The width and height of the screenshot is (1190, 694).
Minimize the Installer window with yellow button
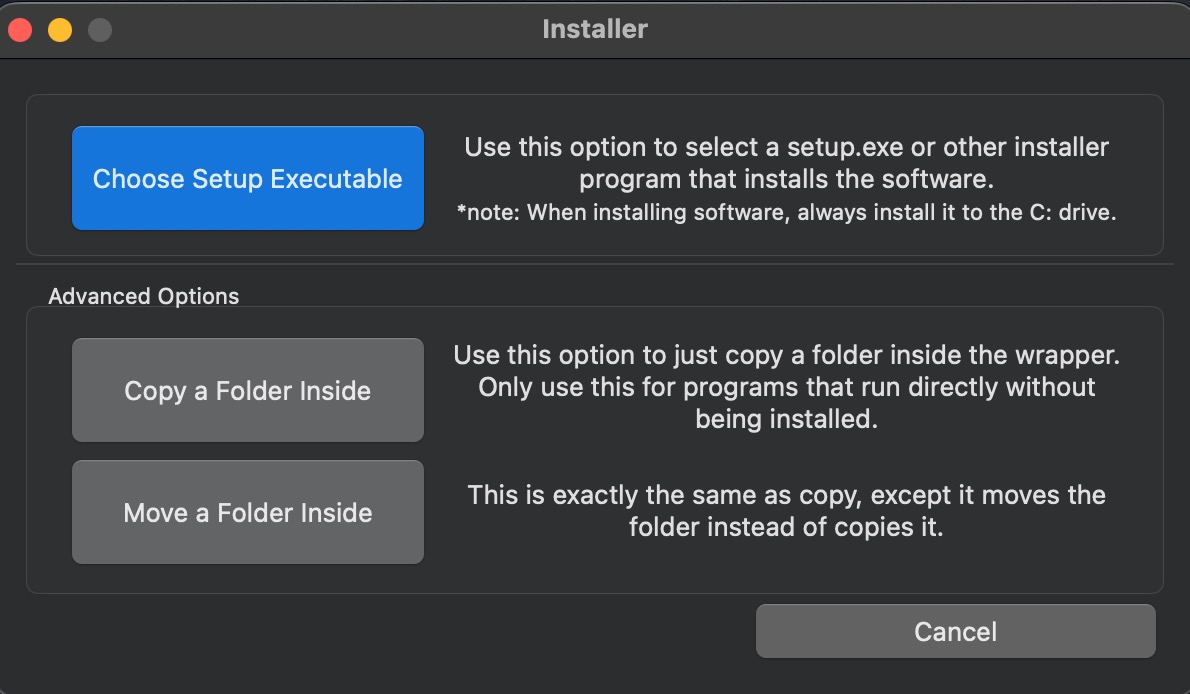[60, 30]
